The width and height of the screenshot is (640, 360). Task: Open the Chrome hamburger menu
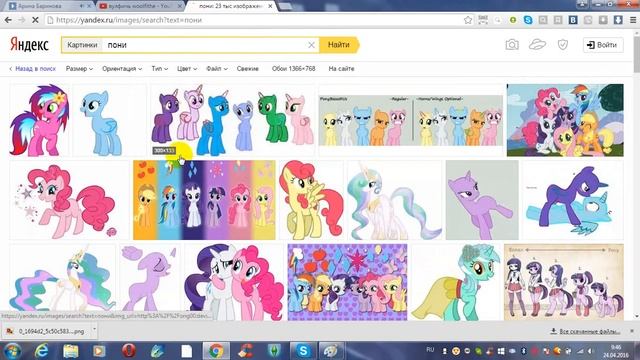tap(633, 20)
